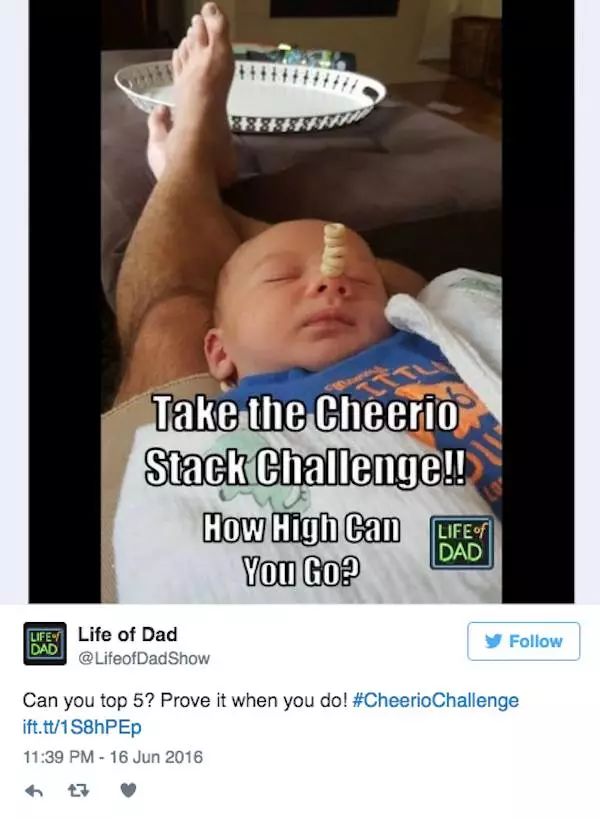The height and width of the screenshot is (819, 600).
Task: Click the Twitter bird in Follow button
Action: [x=493, y=641]
